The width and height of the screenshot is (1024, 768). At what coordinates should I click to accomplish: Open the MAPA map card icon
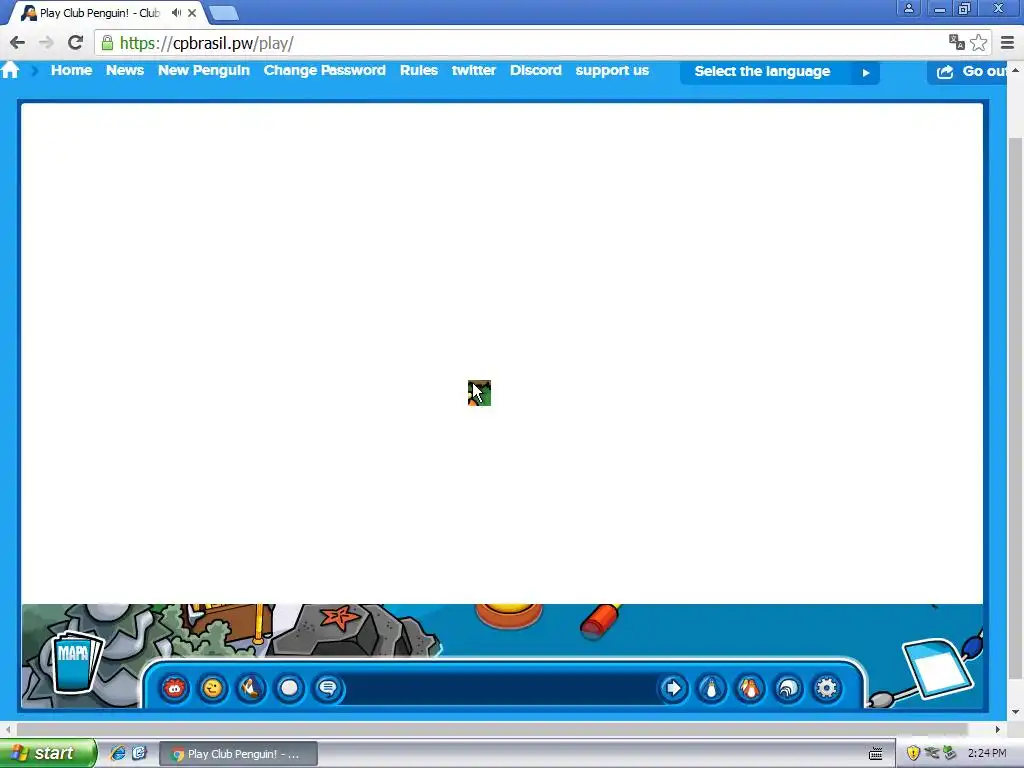(x=76, y=662)
